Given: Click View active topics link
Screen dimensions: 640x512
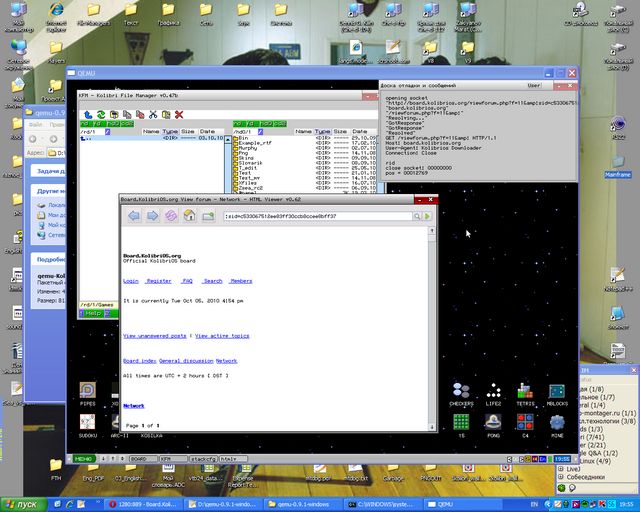Looking at the screenshot, I should [222, 336].
